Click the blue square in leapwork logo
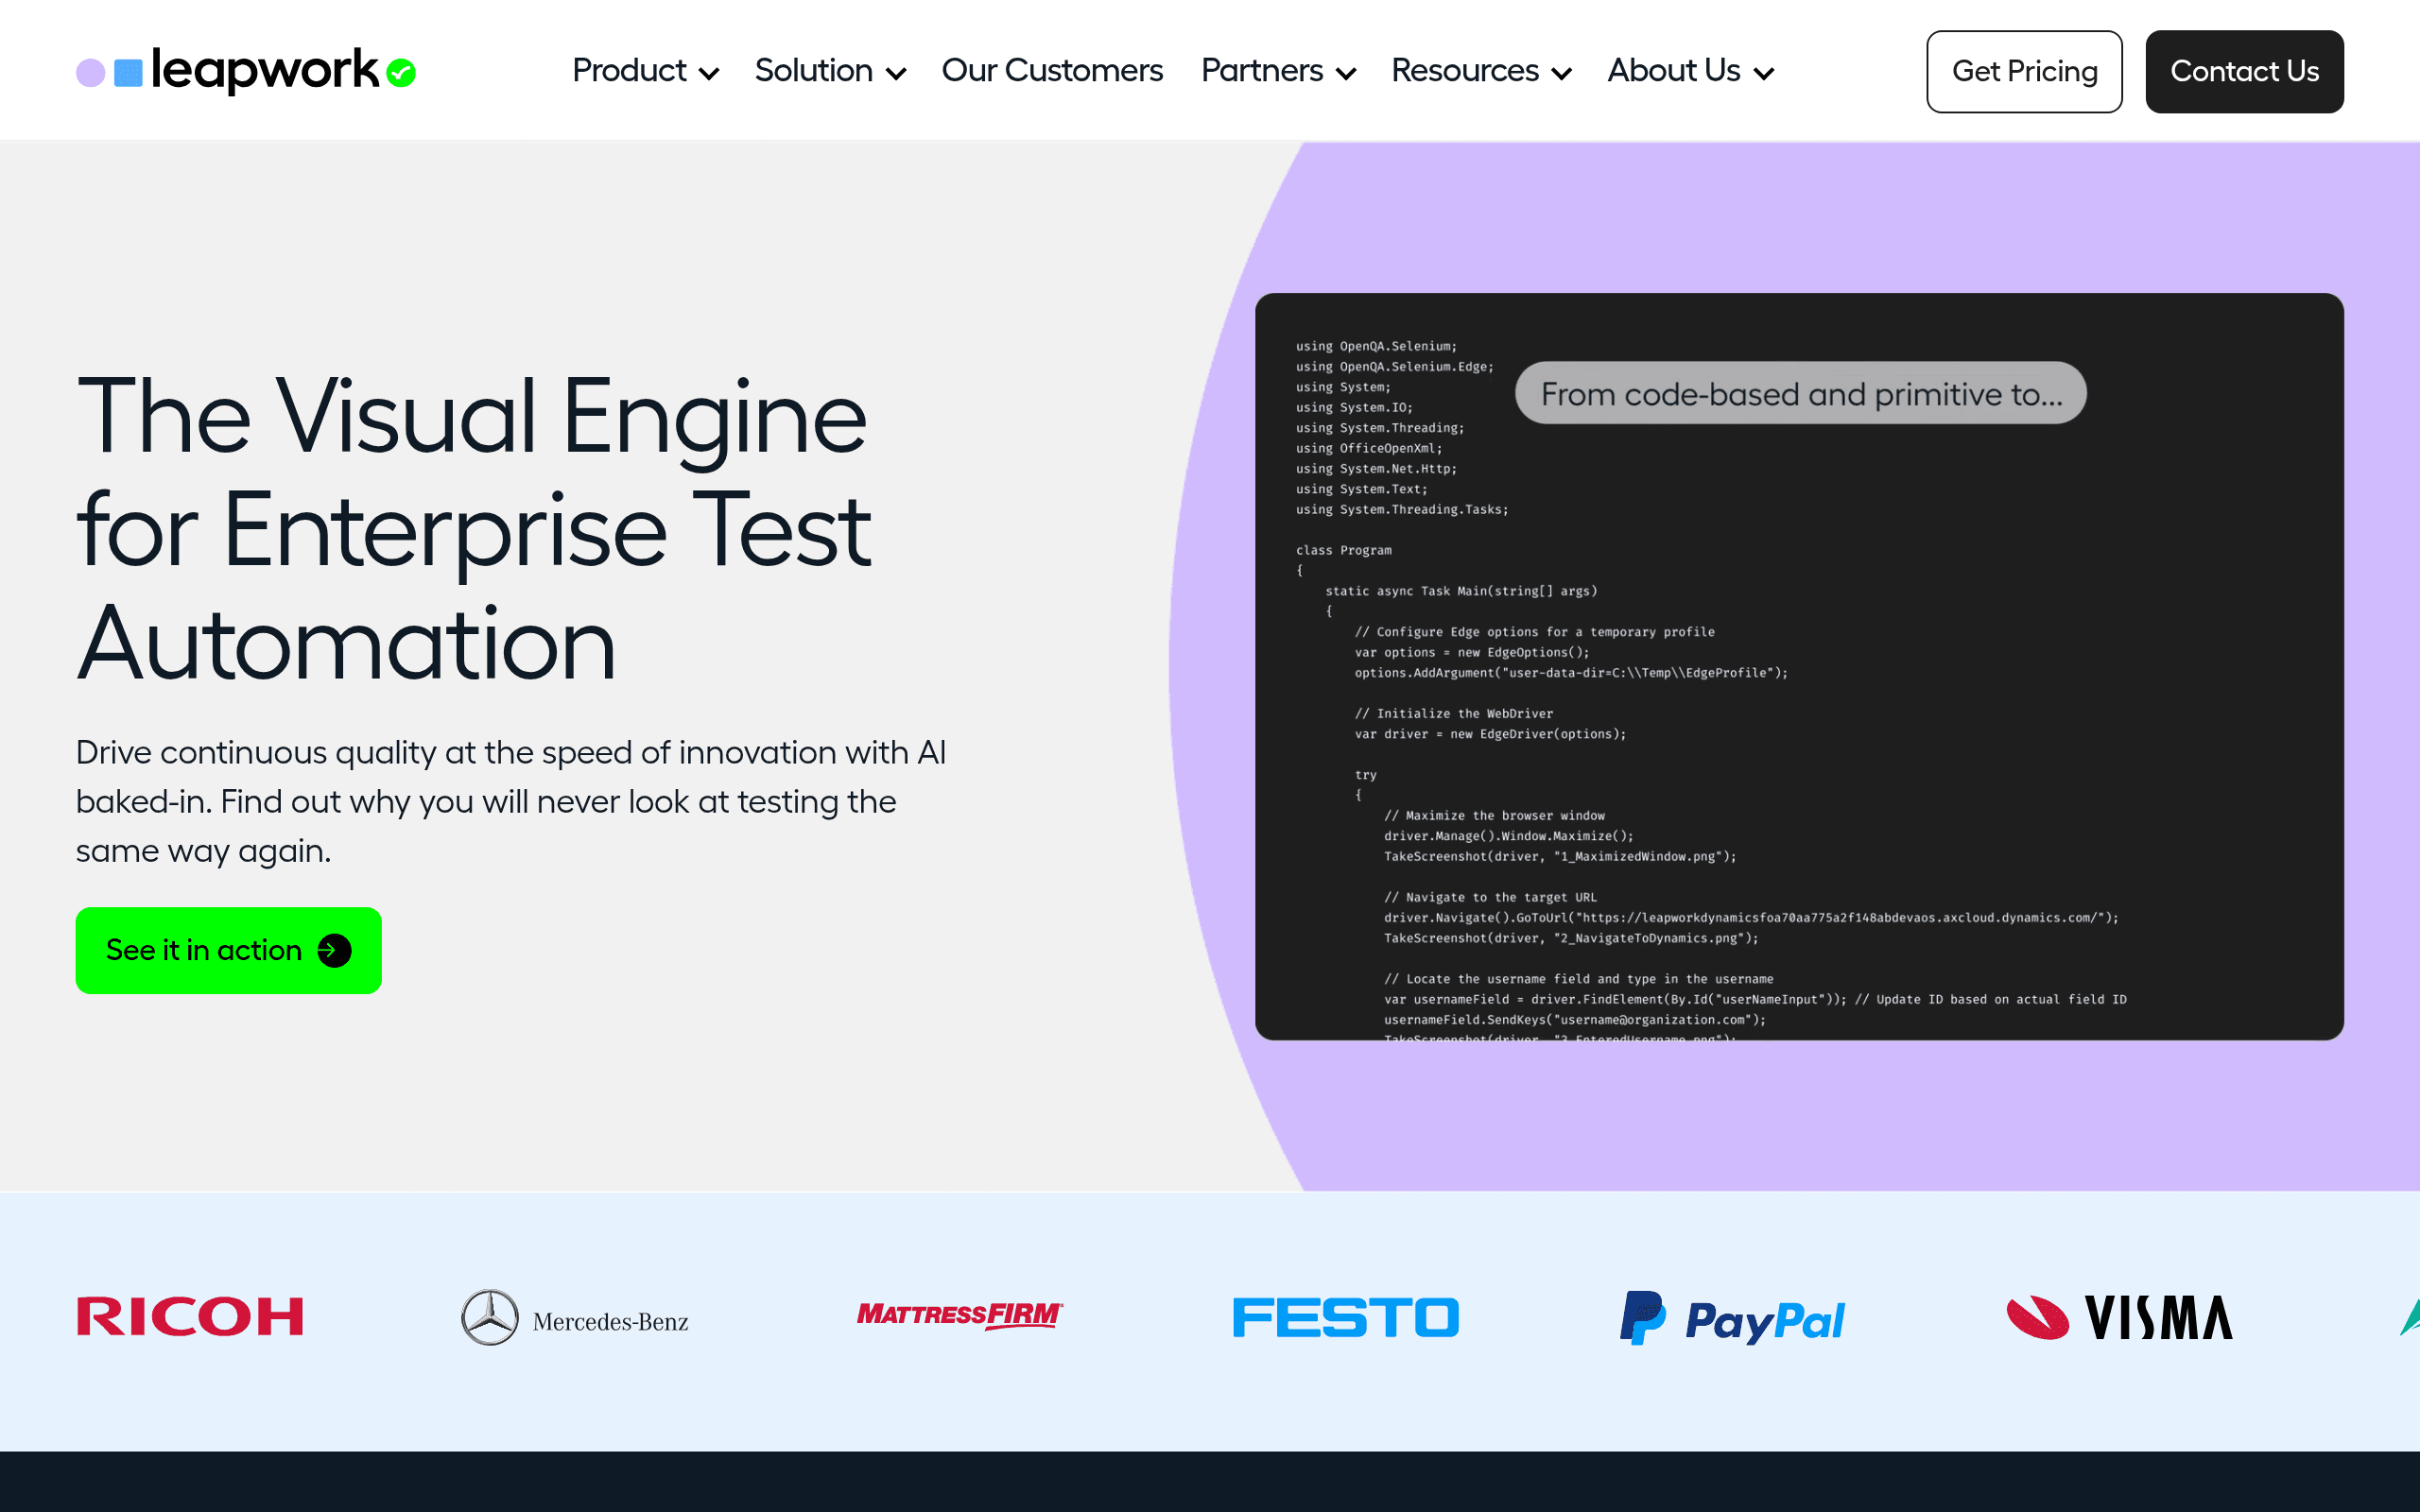 [x=129, y=73]
